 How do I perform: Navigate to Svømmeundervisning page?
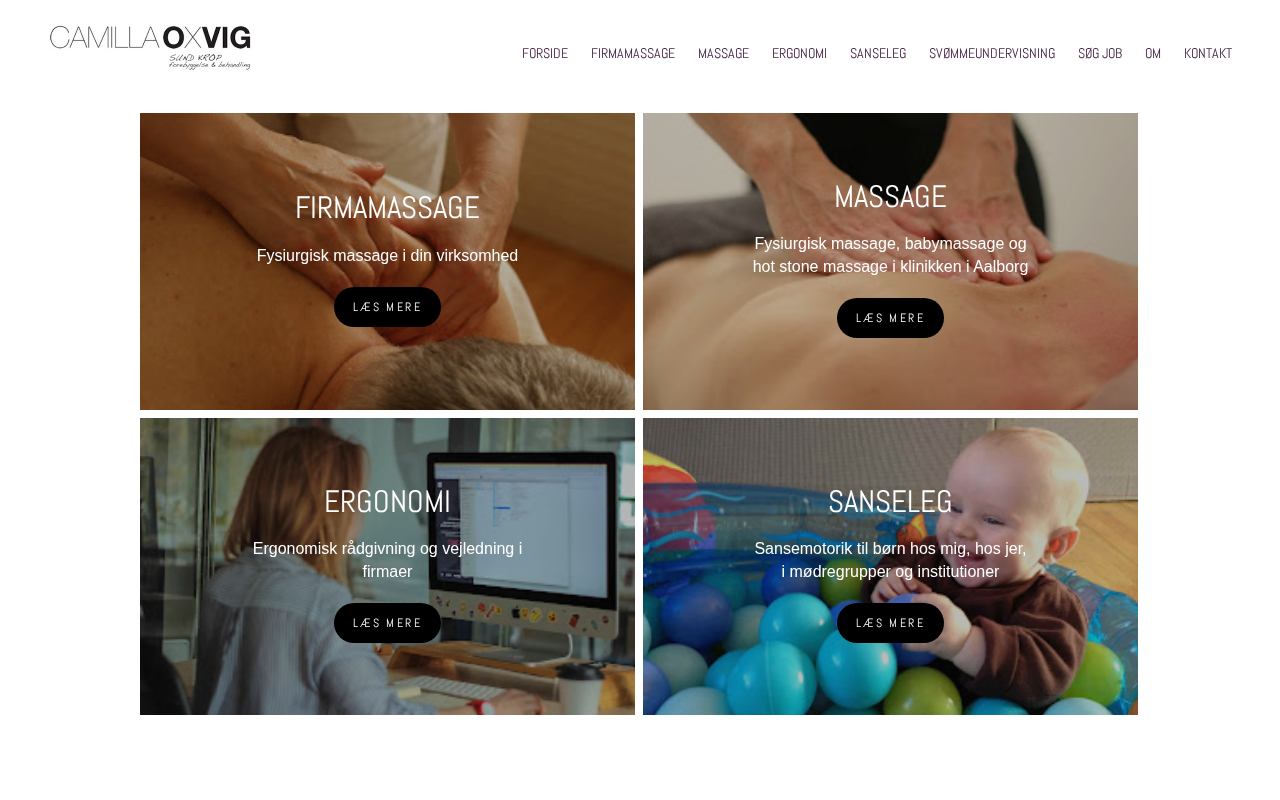click(x=992, y=53)
